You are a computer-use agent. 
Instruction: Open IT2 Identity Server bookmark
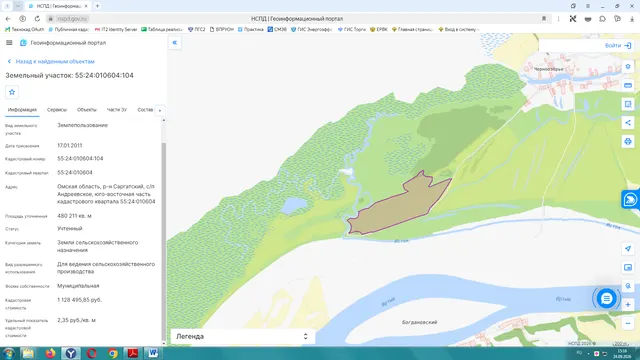[116, 29]
